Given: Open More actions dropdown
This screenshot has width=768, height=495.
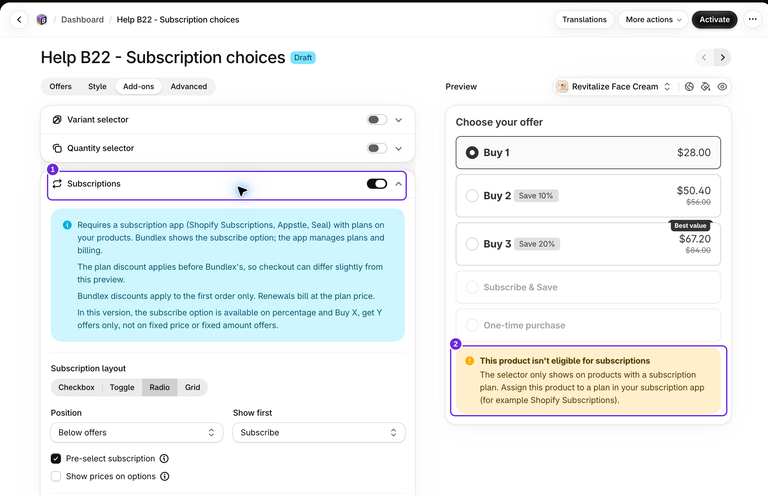Looking at the screenshot, I should pos(653,20).
